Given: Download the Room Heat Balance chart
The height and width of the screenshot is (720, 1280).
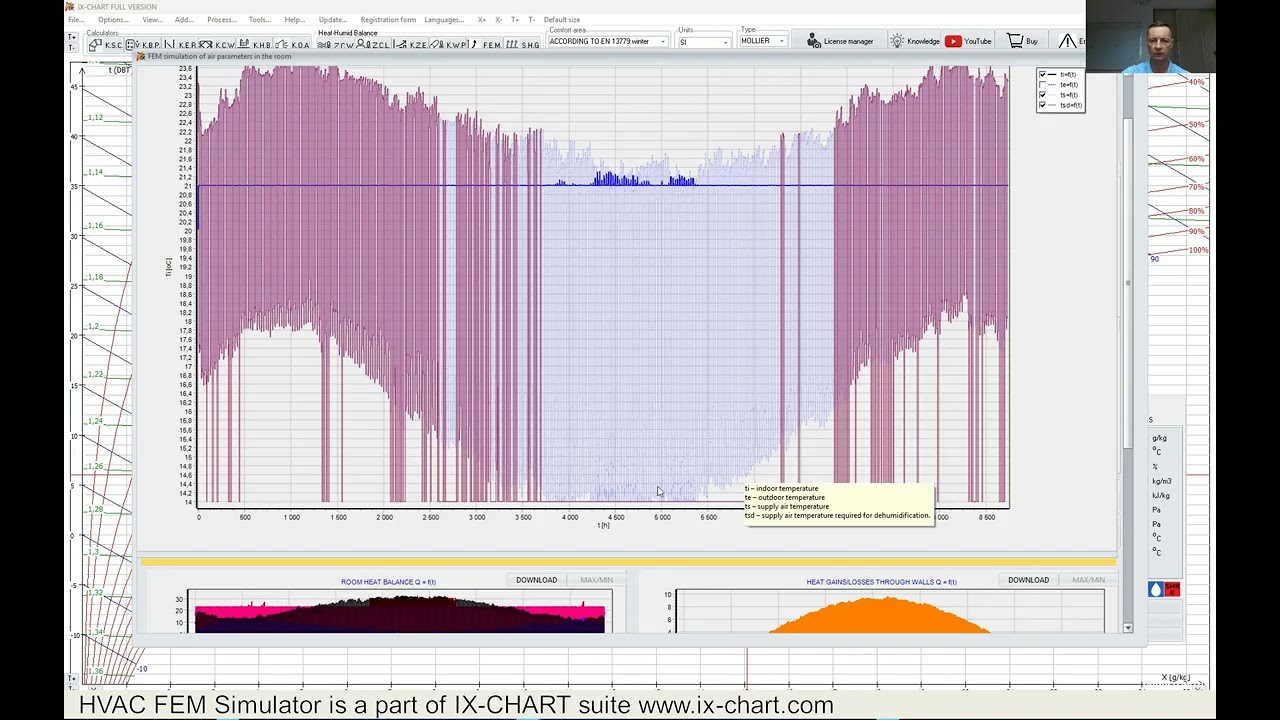Looking at the screenshot, I should click(537, 580).
